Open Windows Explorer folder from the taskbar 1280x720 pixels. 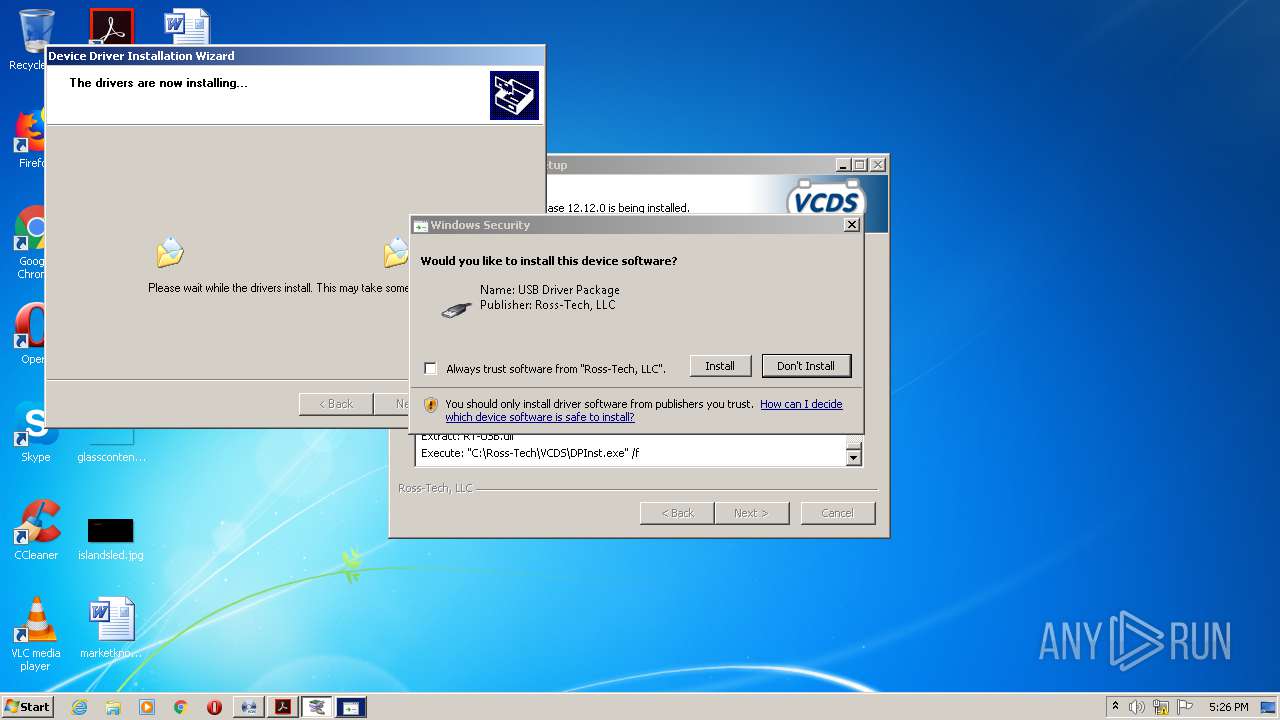113,707
